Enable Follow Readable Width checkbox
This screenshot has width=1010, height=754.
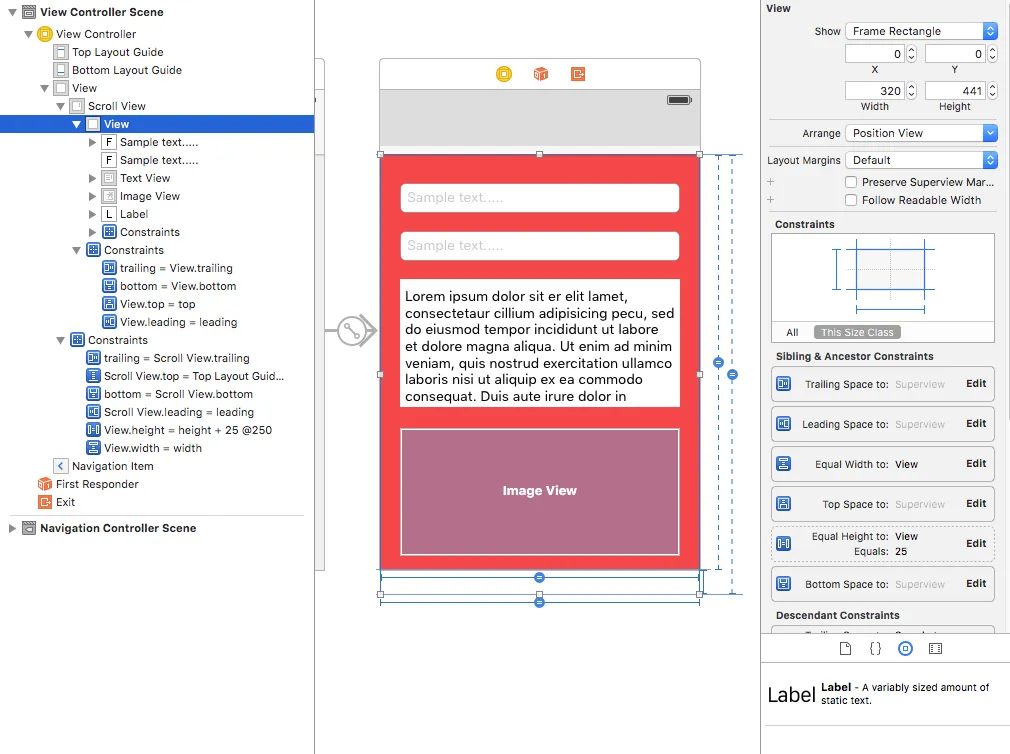pos(851,200)
